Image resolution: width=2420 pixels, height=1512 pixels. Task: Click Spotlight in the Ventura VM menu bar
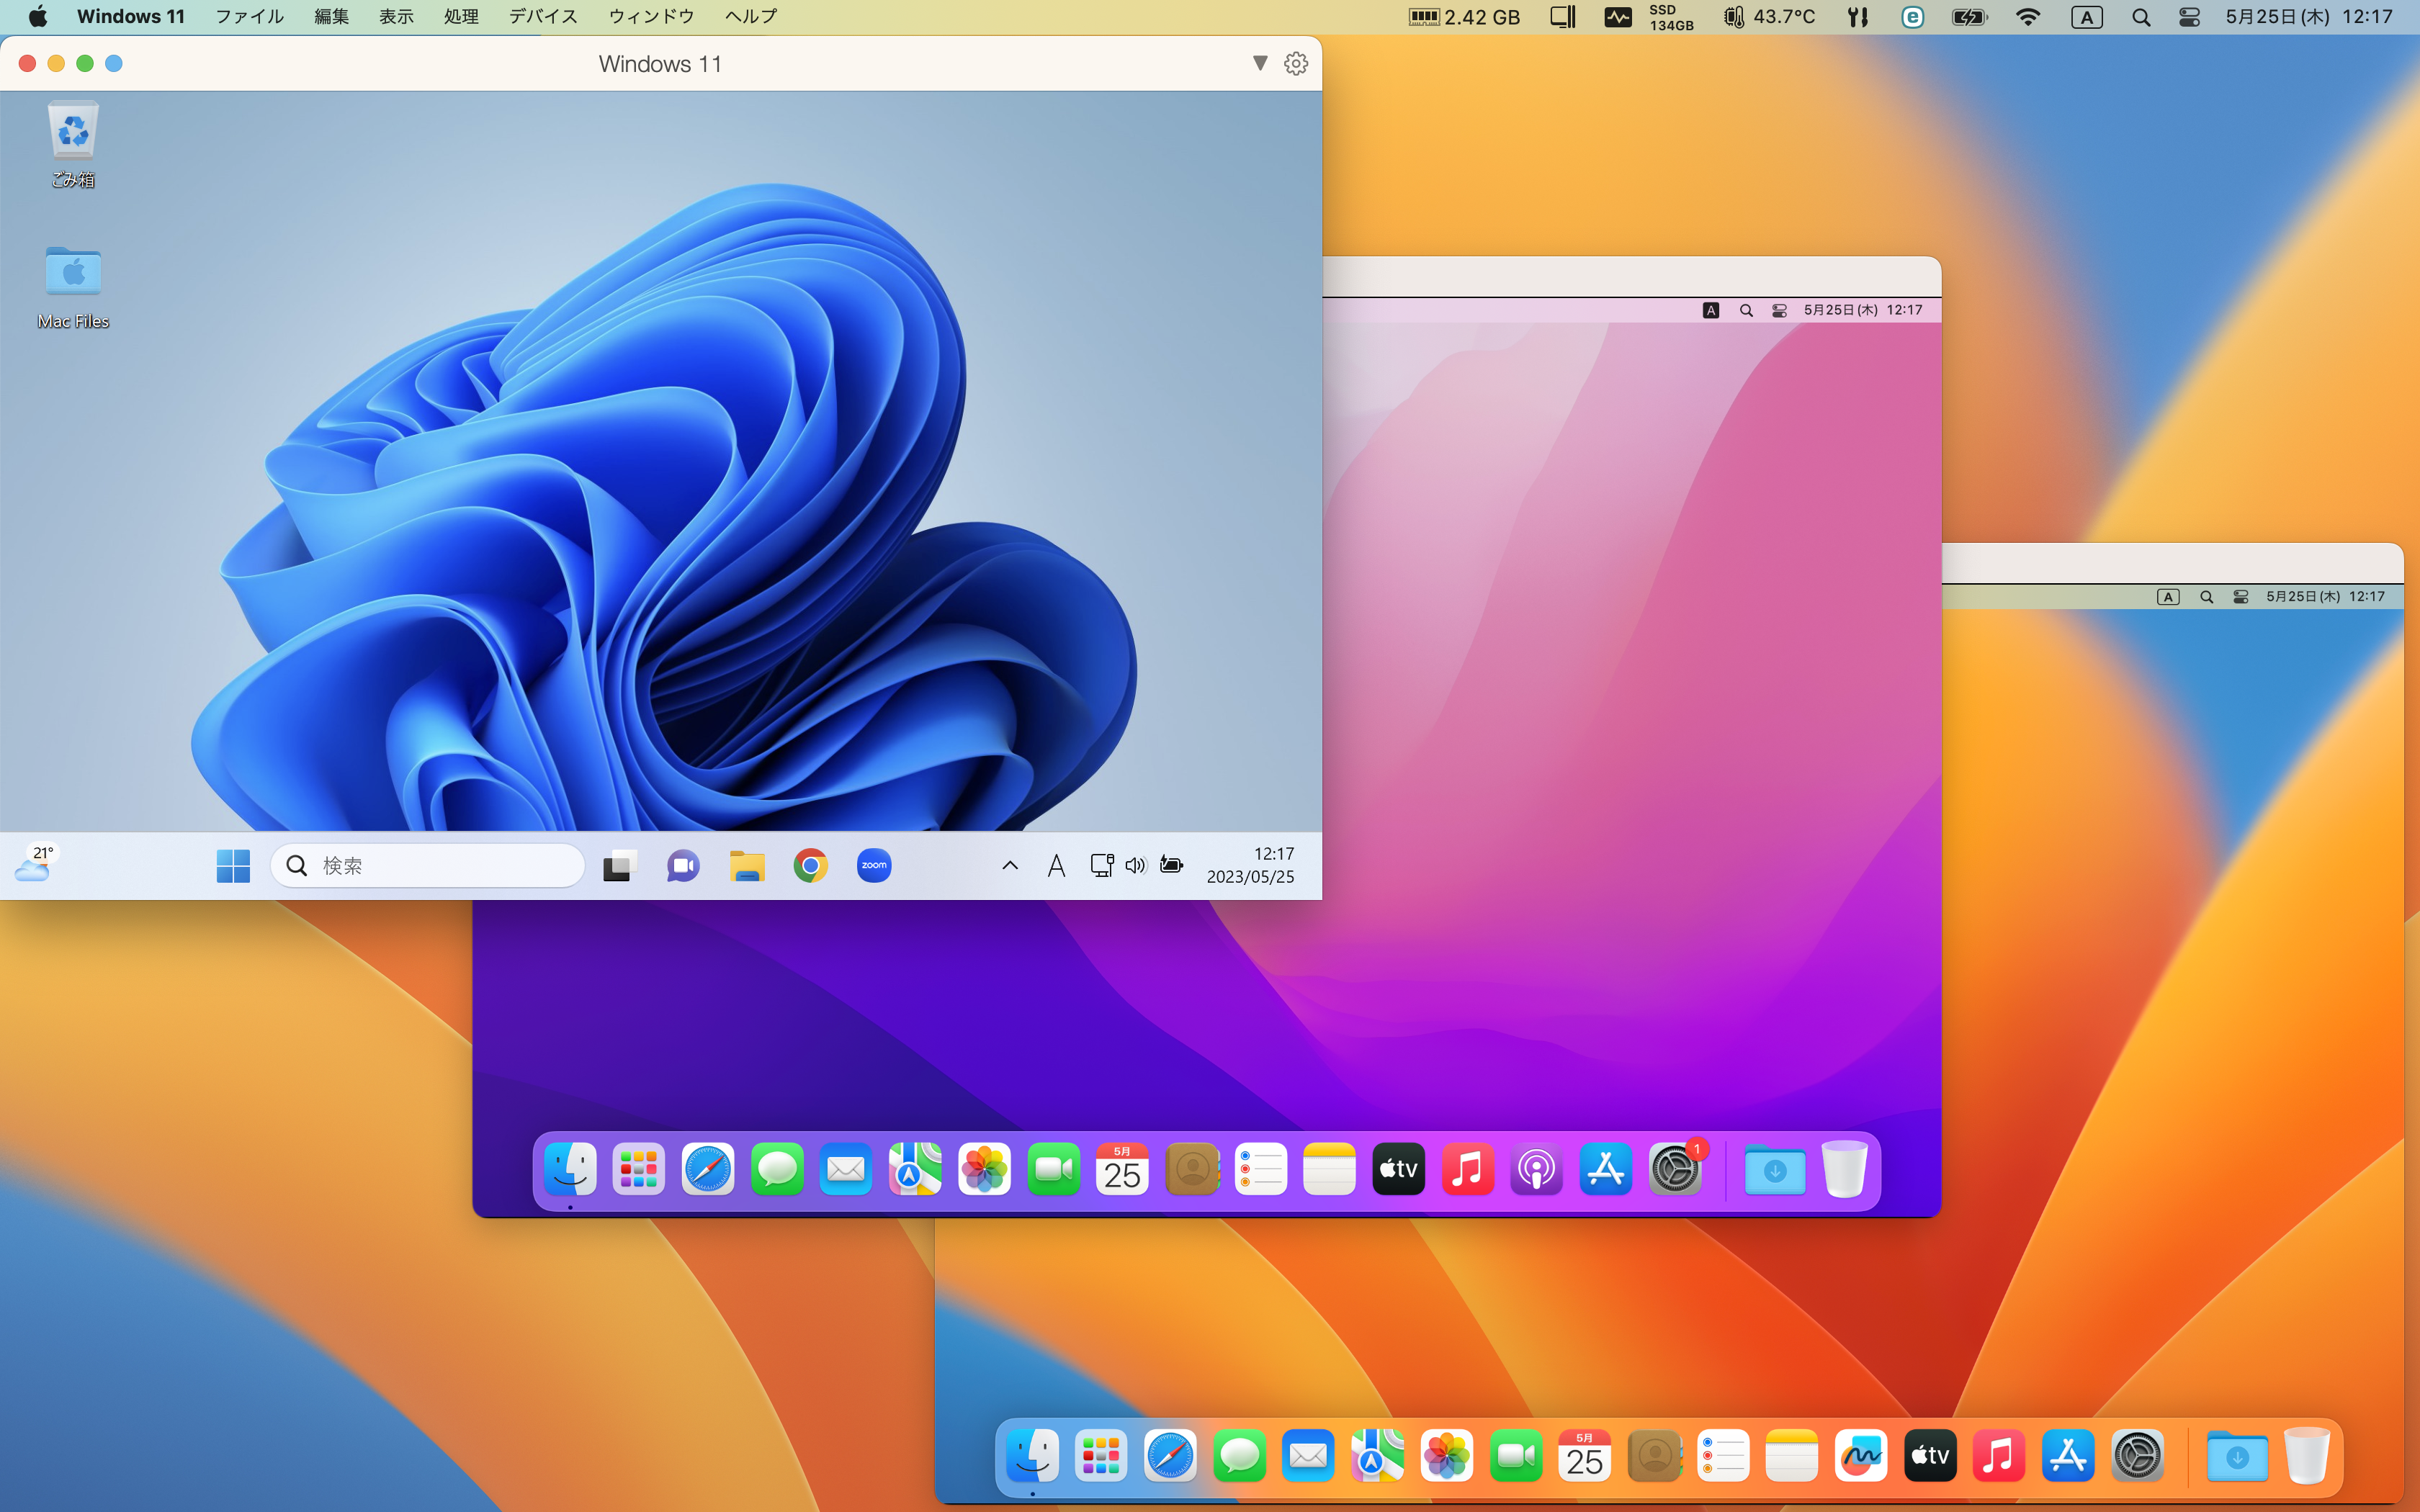tap(2206, 597)
